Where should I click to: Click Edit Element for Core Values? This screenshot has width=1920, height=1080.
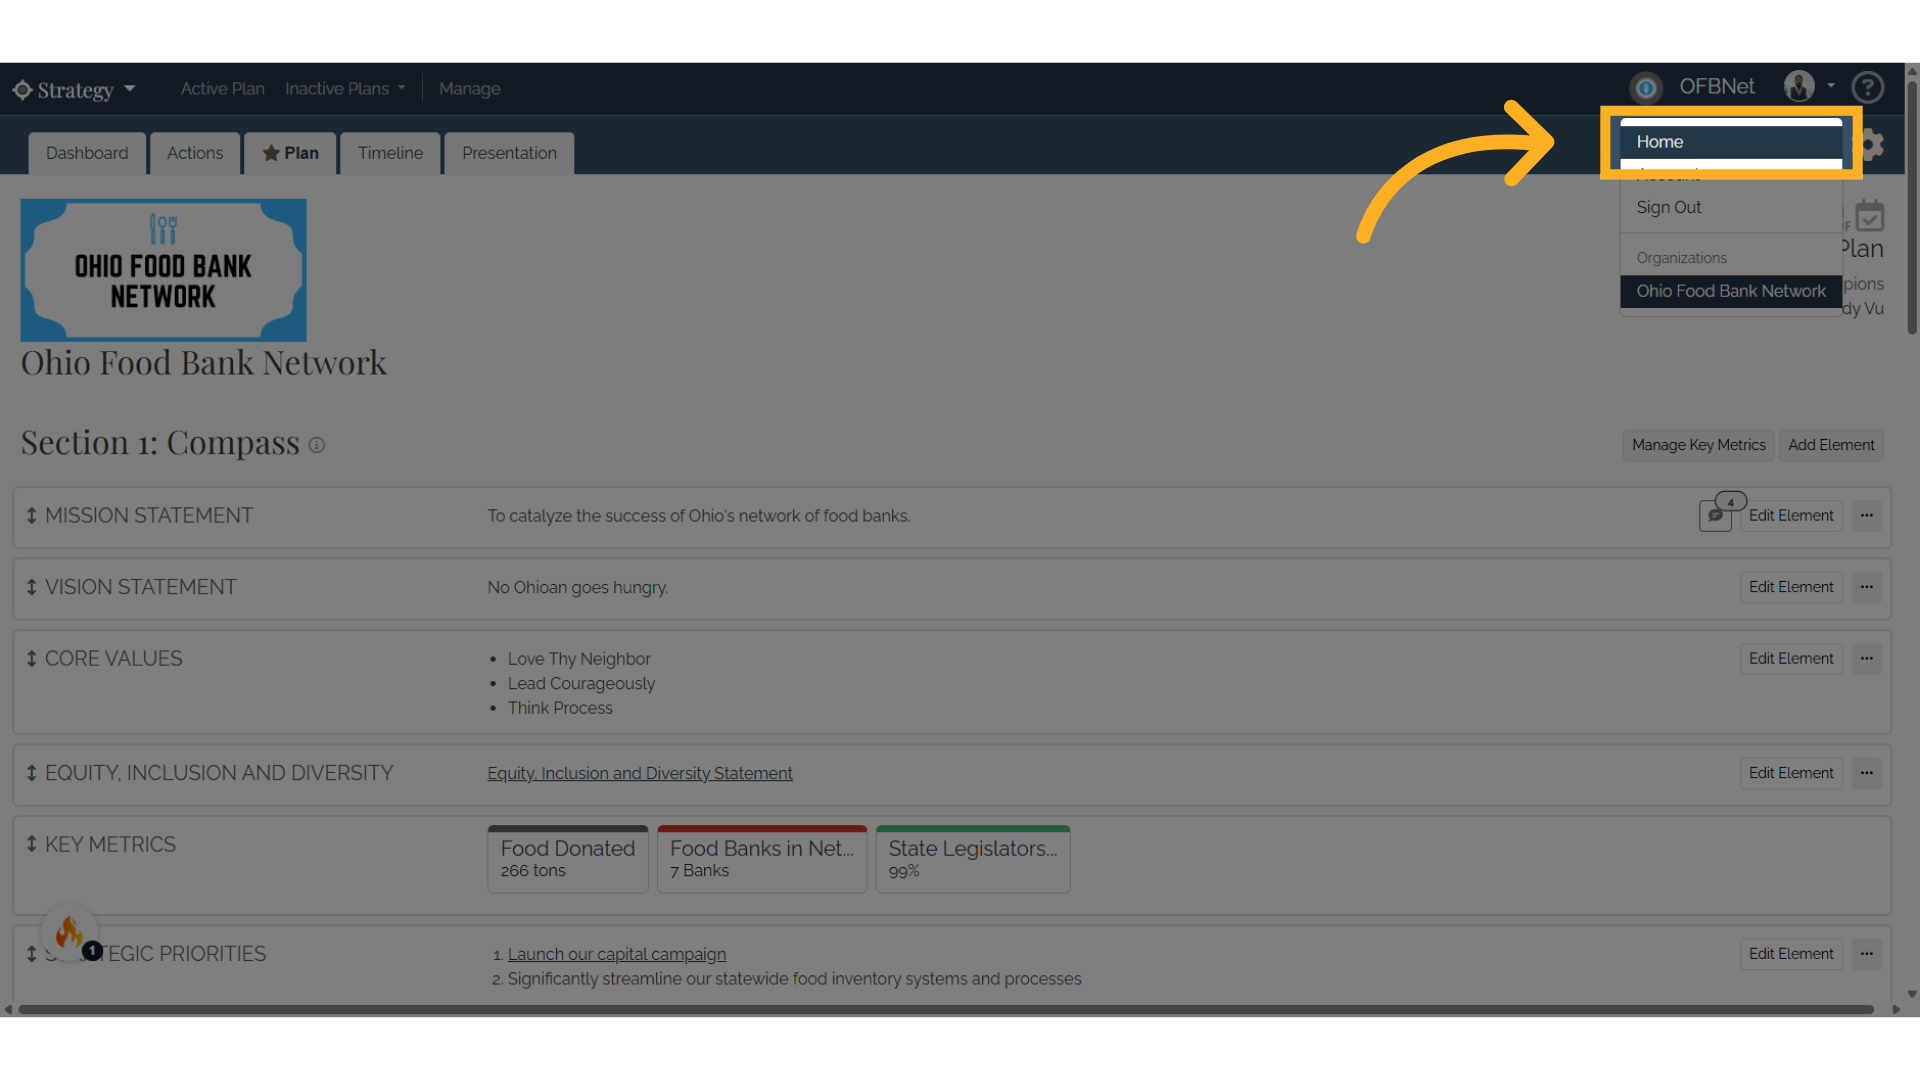tap(1791, 659)
